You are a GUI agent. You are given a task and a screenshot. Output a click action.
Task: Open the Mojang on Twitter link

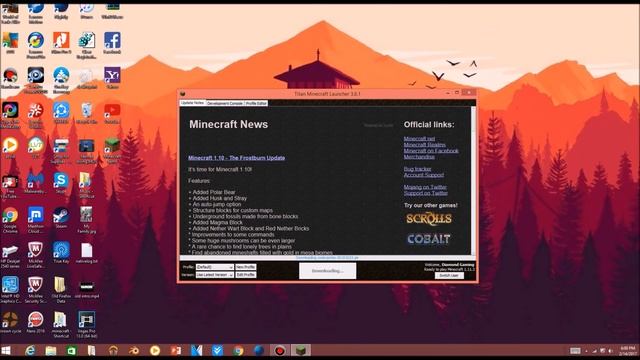coord(425,187)
